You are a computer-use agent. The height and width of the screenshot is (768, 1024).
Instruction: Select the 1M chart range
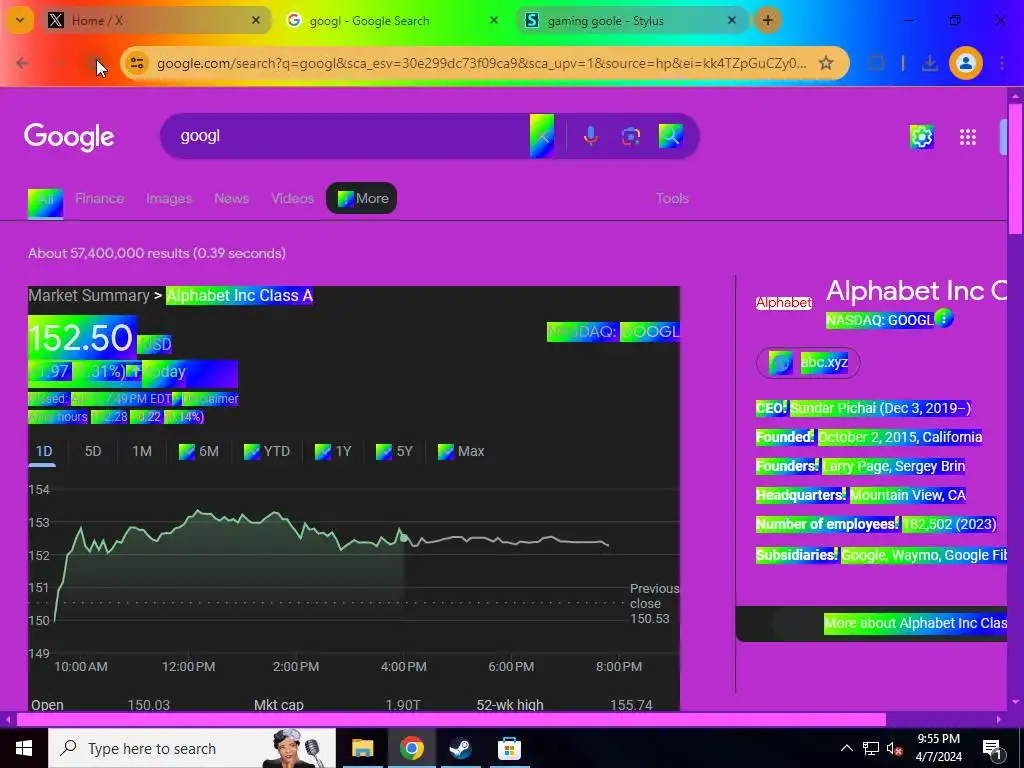click(142, 451)
